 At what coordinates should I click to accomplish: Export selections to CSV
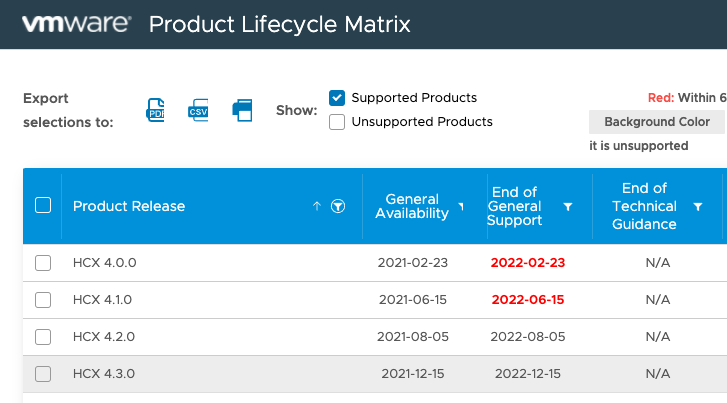198,110
